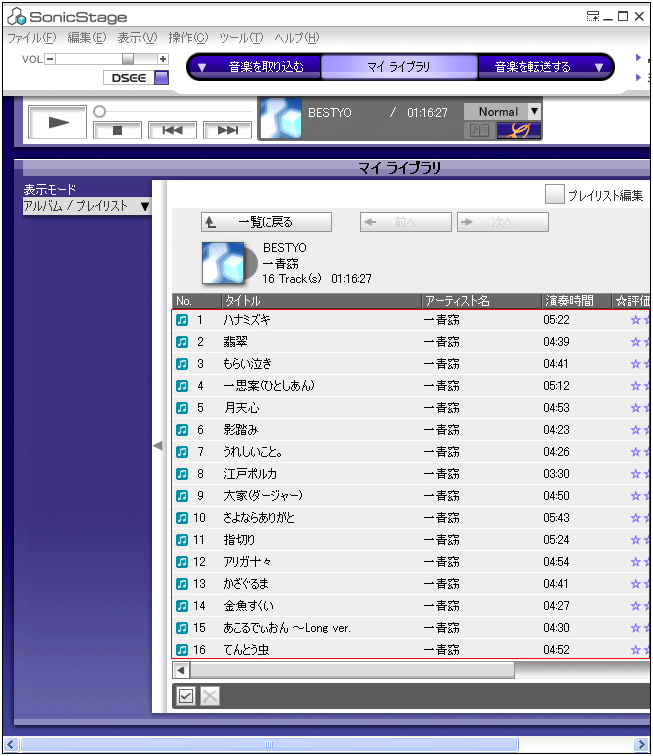Open the 表示(V) menu
The image size is (653, 756).
click(137, 38)
